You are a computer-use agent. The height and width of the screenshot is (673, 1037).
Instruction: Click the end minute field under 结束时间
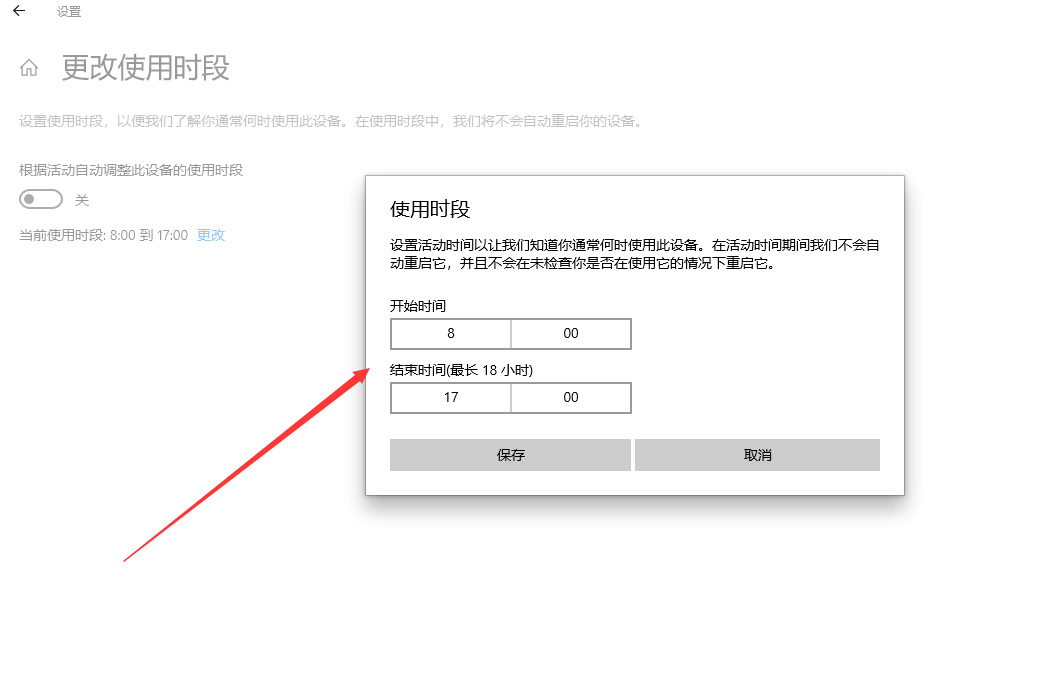point(570,397)
